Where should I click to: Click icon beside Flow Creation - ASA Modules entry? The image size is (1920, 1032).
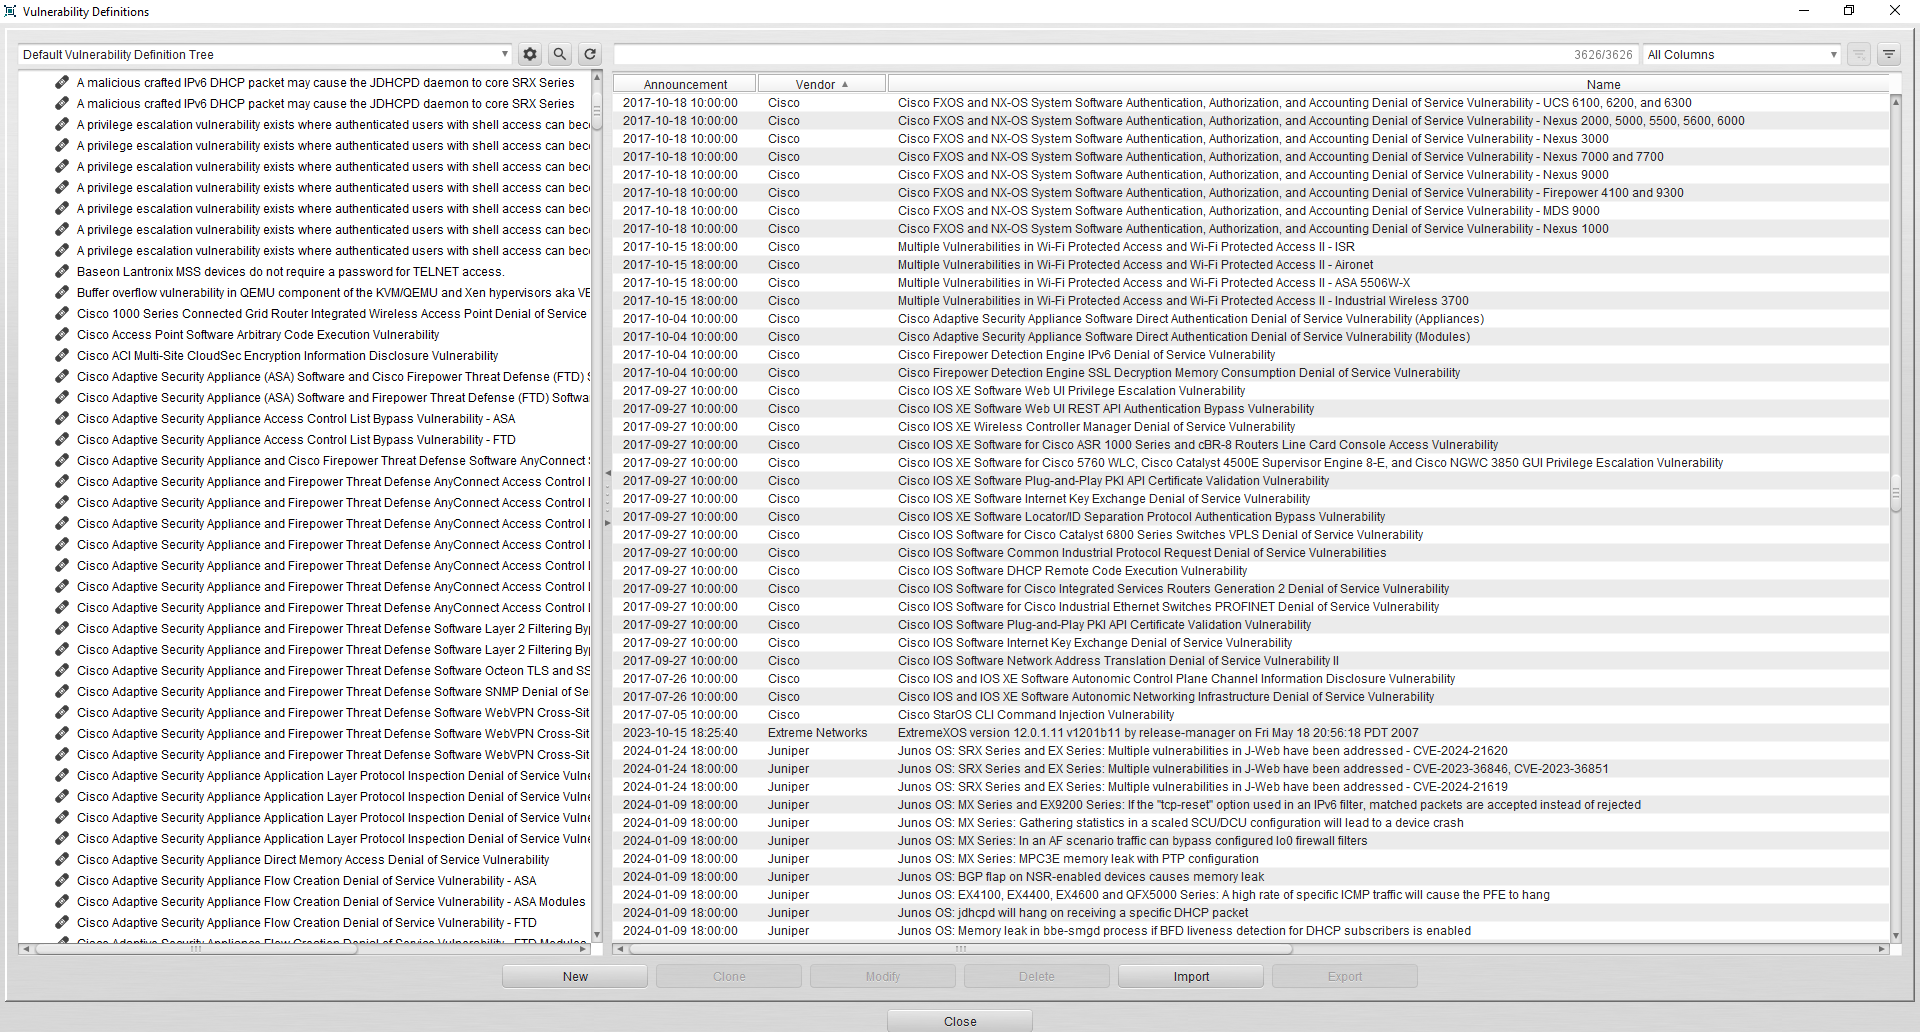tap(62, 901)
